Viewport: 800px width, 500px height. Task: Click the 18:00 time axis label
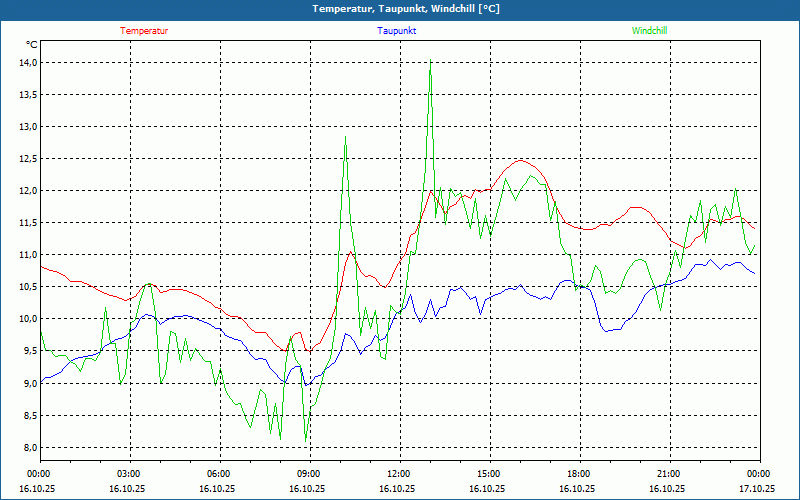tap(579, 474)
